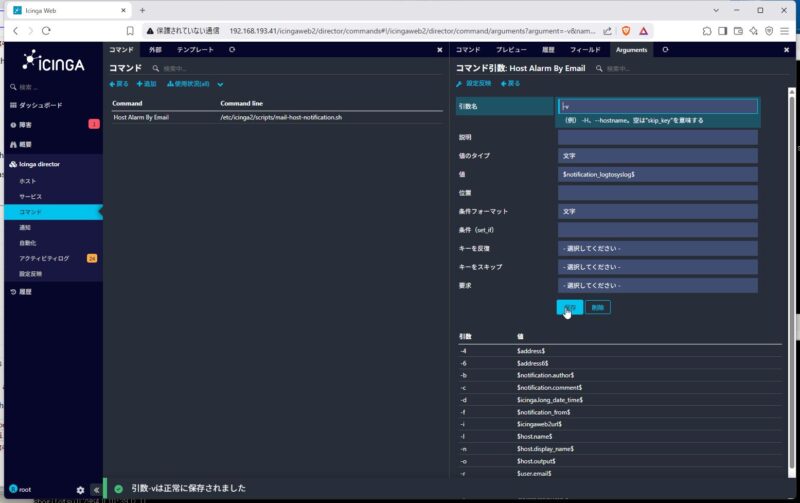Viewport: 800px width, 503px height.
Task: Click the 説明 description field
Action: tap(658, 137)
